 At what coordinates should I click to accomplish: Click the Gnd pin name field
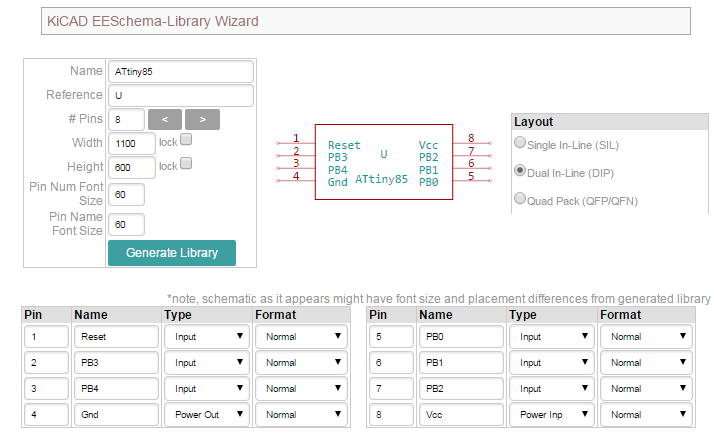116,415
